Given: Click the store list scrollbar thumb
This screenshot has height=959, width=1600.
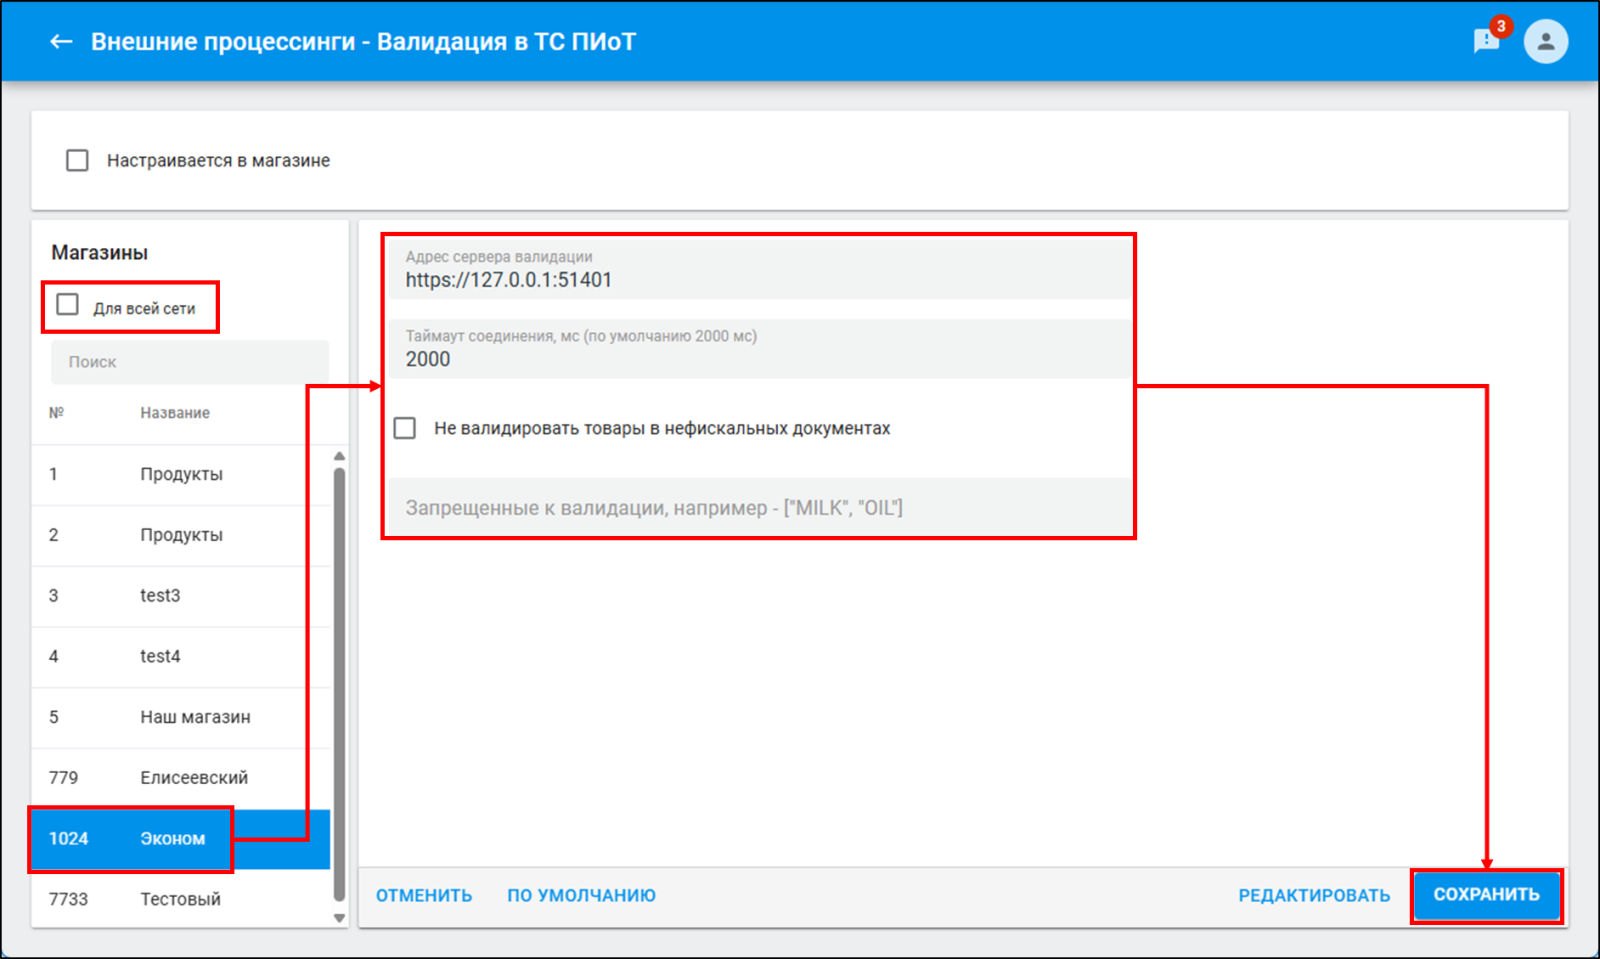Looking at the screenshot, I should pos(339,685).
